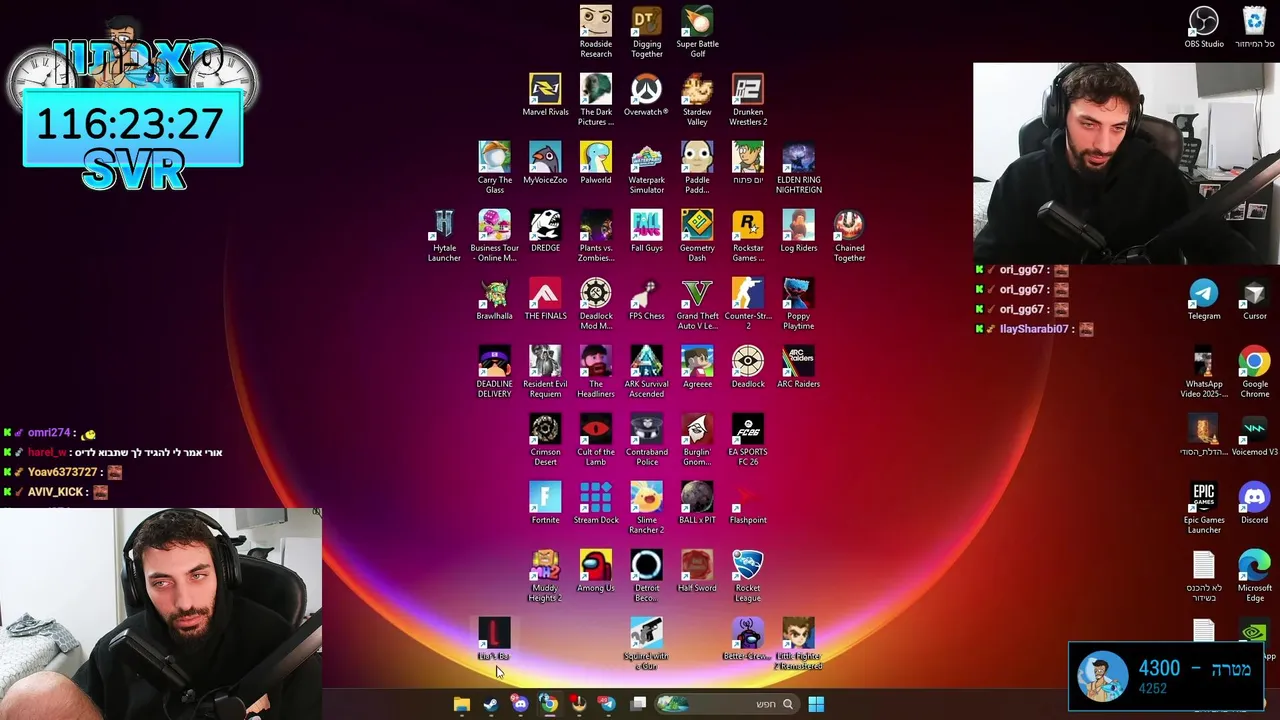This screenshot has width=1280, height=720.
Task: Launch Chained Together from the desktop
Action: [x=850, y=236]
